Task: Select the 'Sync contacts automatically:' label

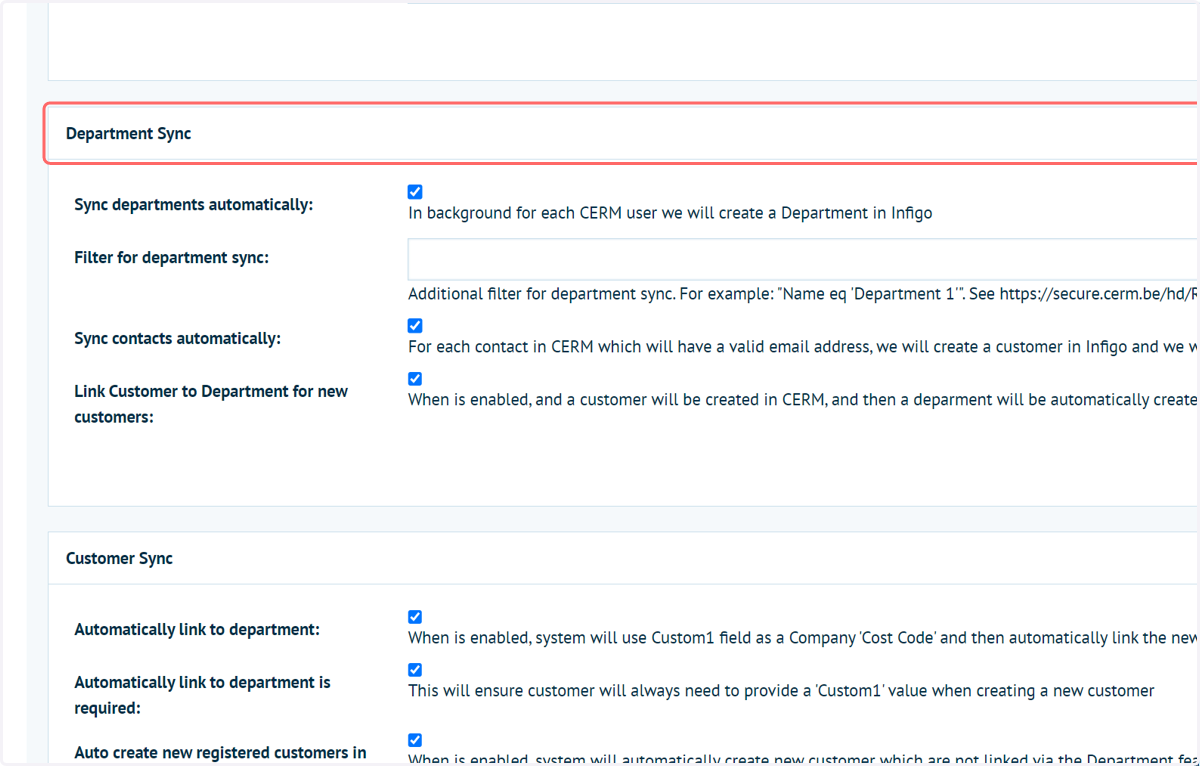Action: tap(177, 339)
